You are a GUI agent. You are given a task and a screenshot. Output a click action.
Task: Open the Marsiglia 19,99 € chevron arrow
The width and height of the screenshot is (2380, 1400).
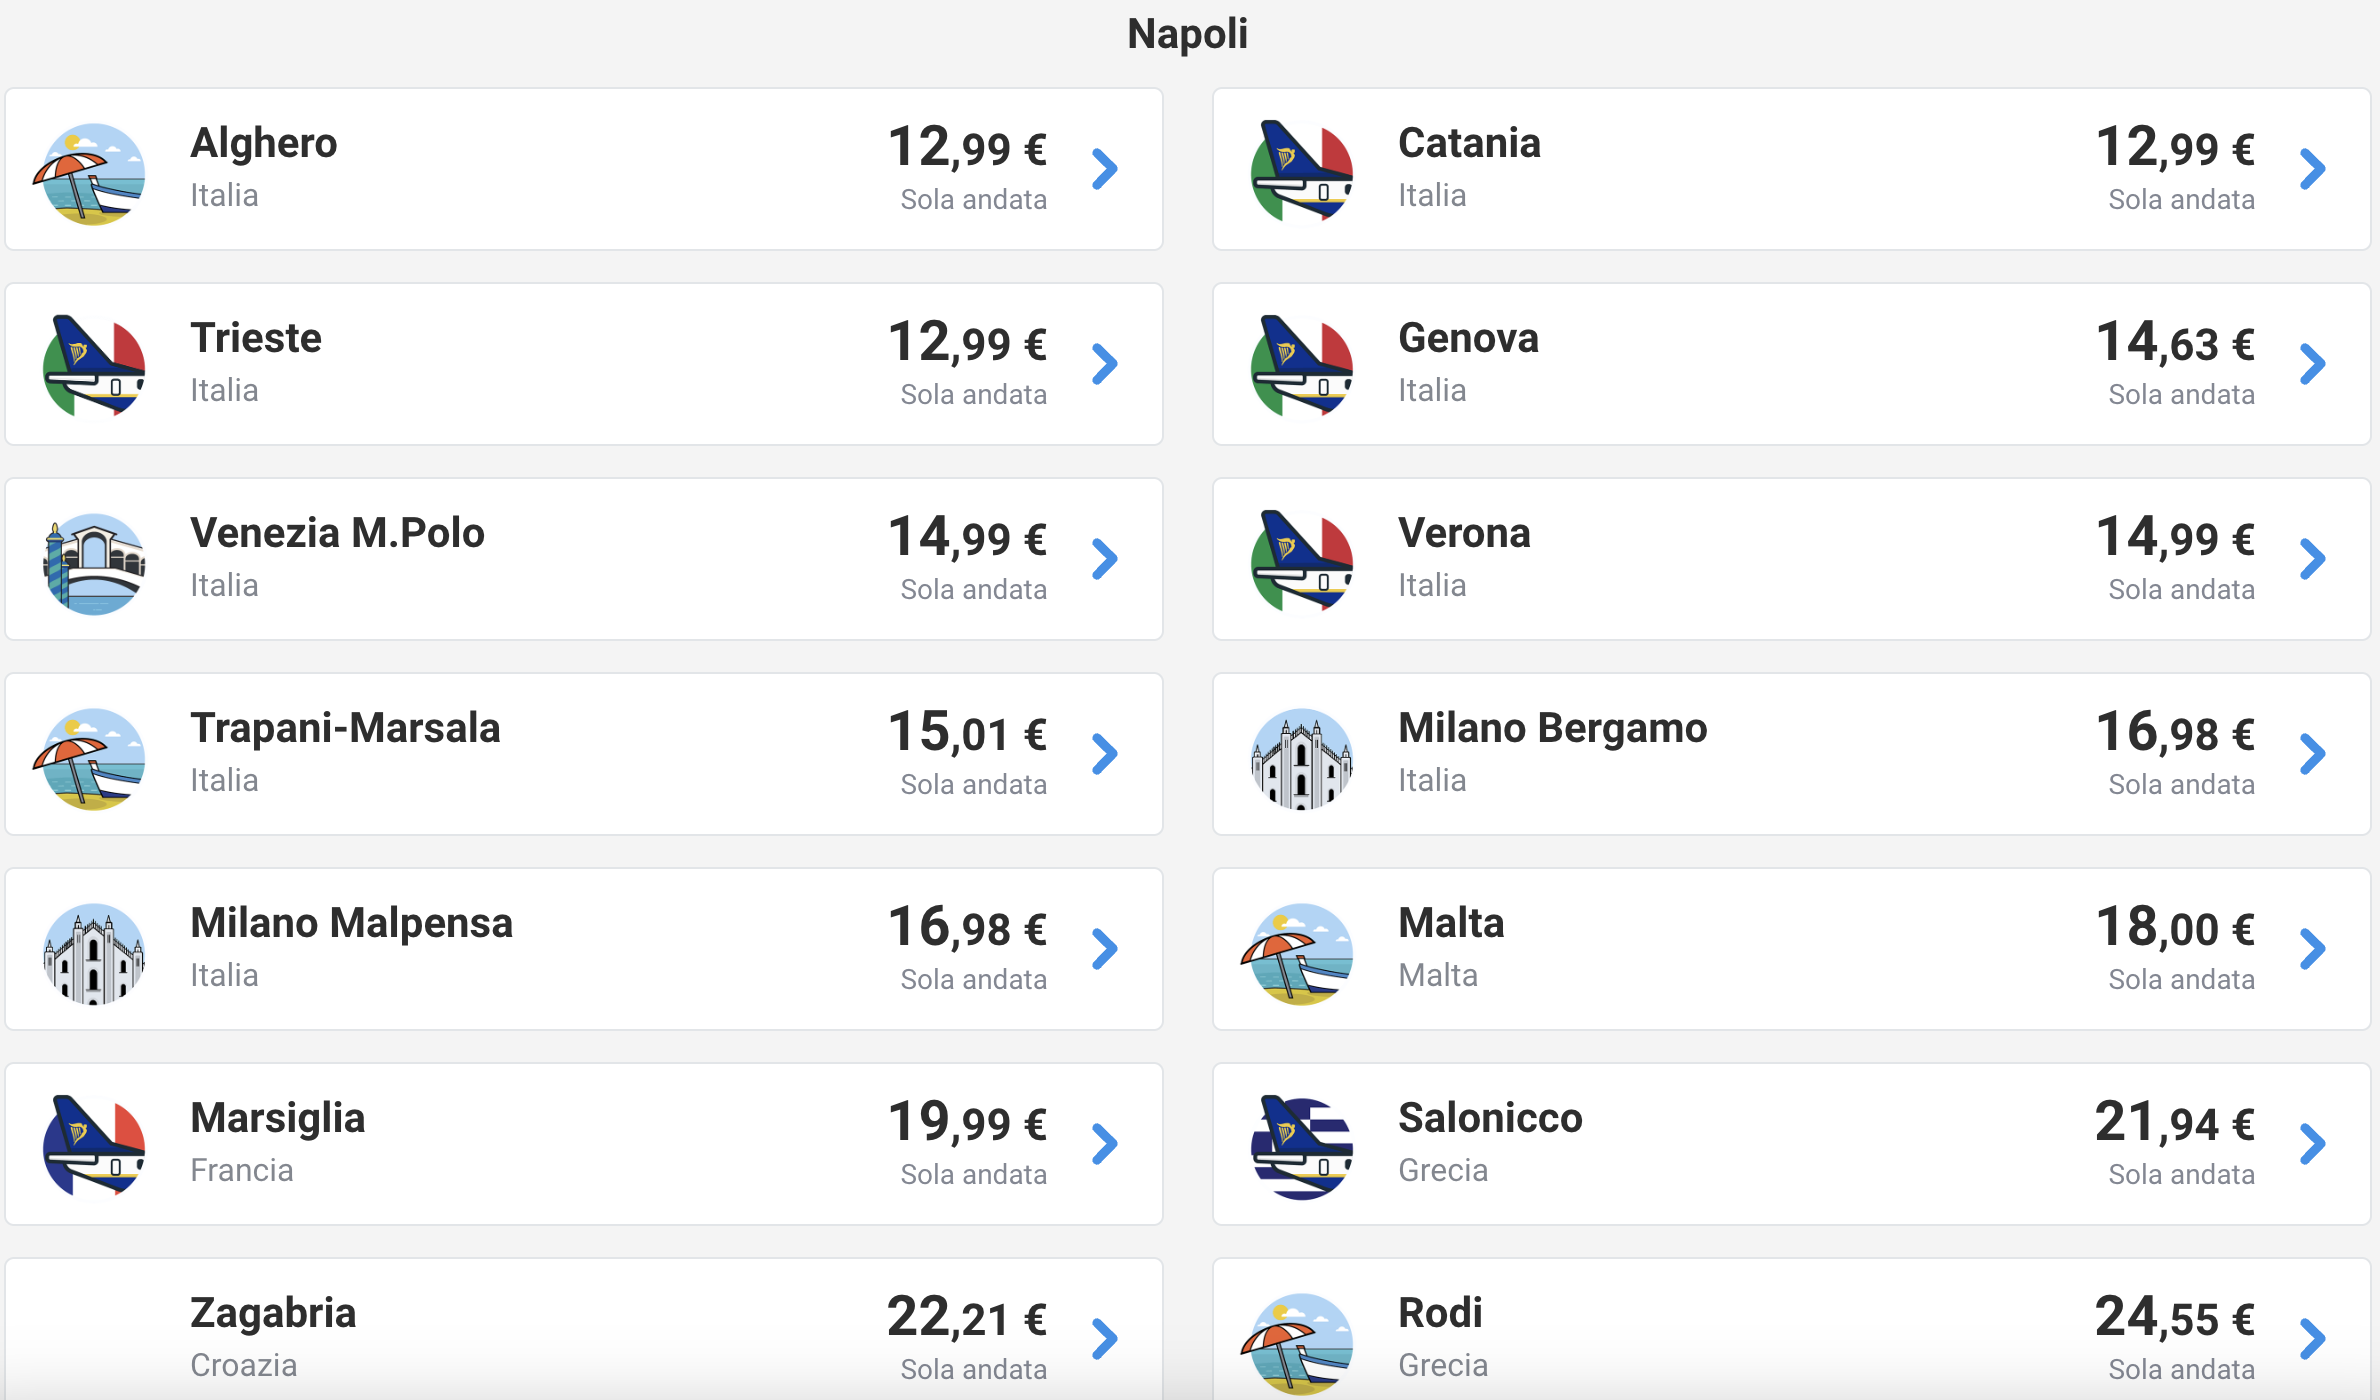click(x=1105, y=1144)
